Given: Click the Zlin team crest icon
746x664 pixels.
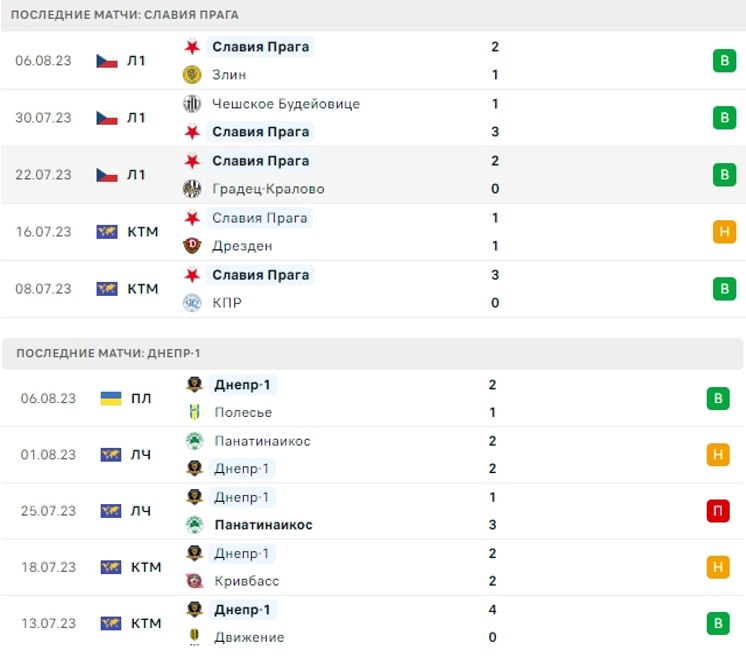Looking at the screenshot, I should click(x=193, y=74).
